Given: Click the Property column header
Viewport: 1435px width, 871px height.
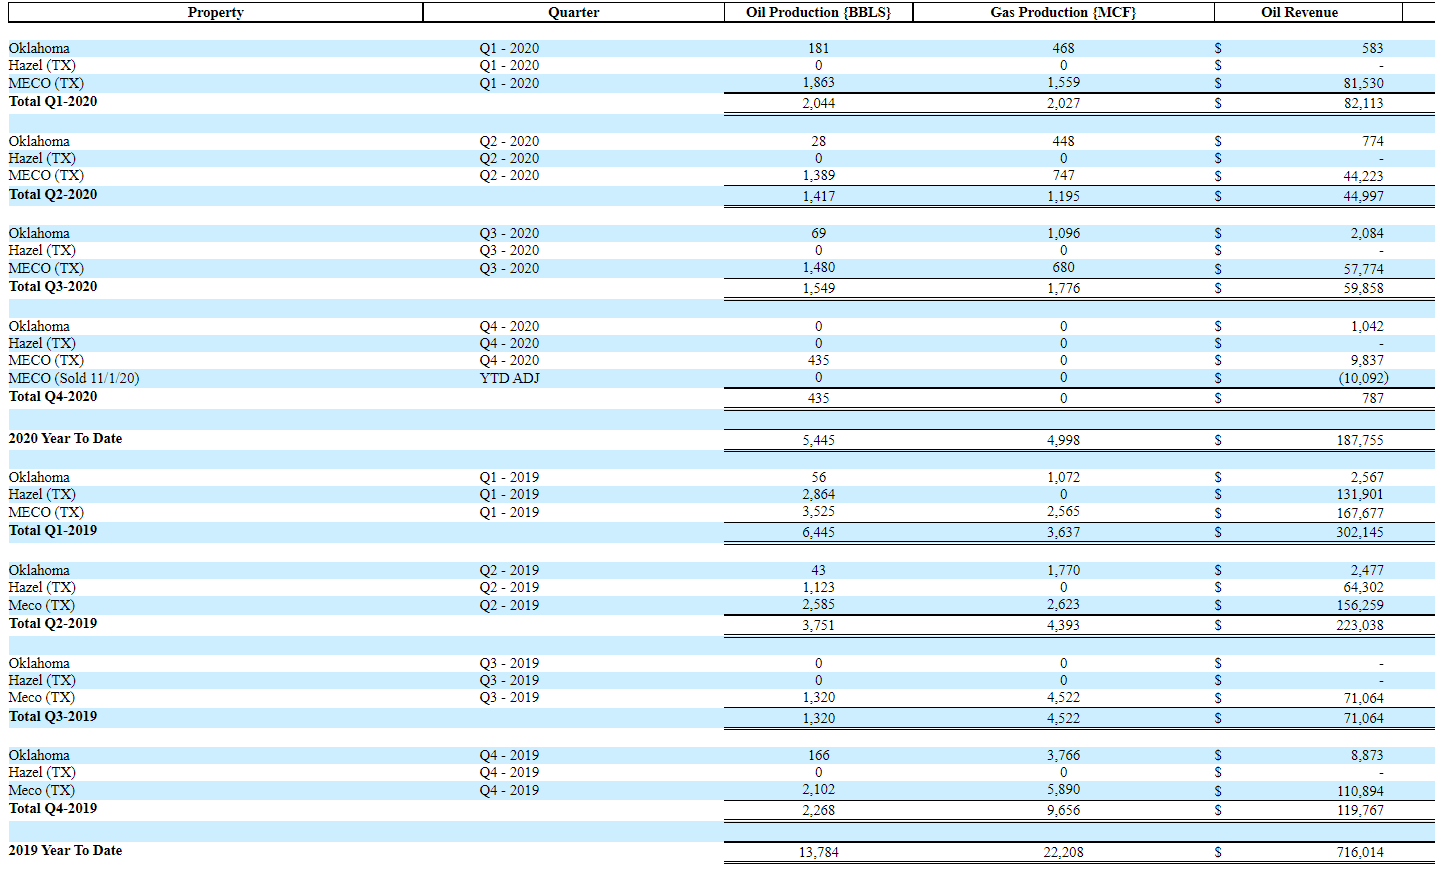Looking at the screenshot, I should [215, 12].
